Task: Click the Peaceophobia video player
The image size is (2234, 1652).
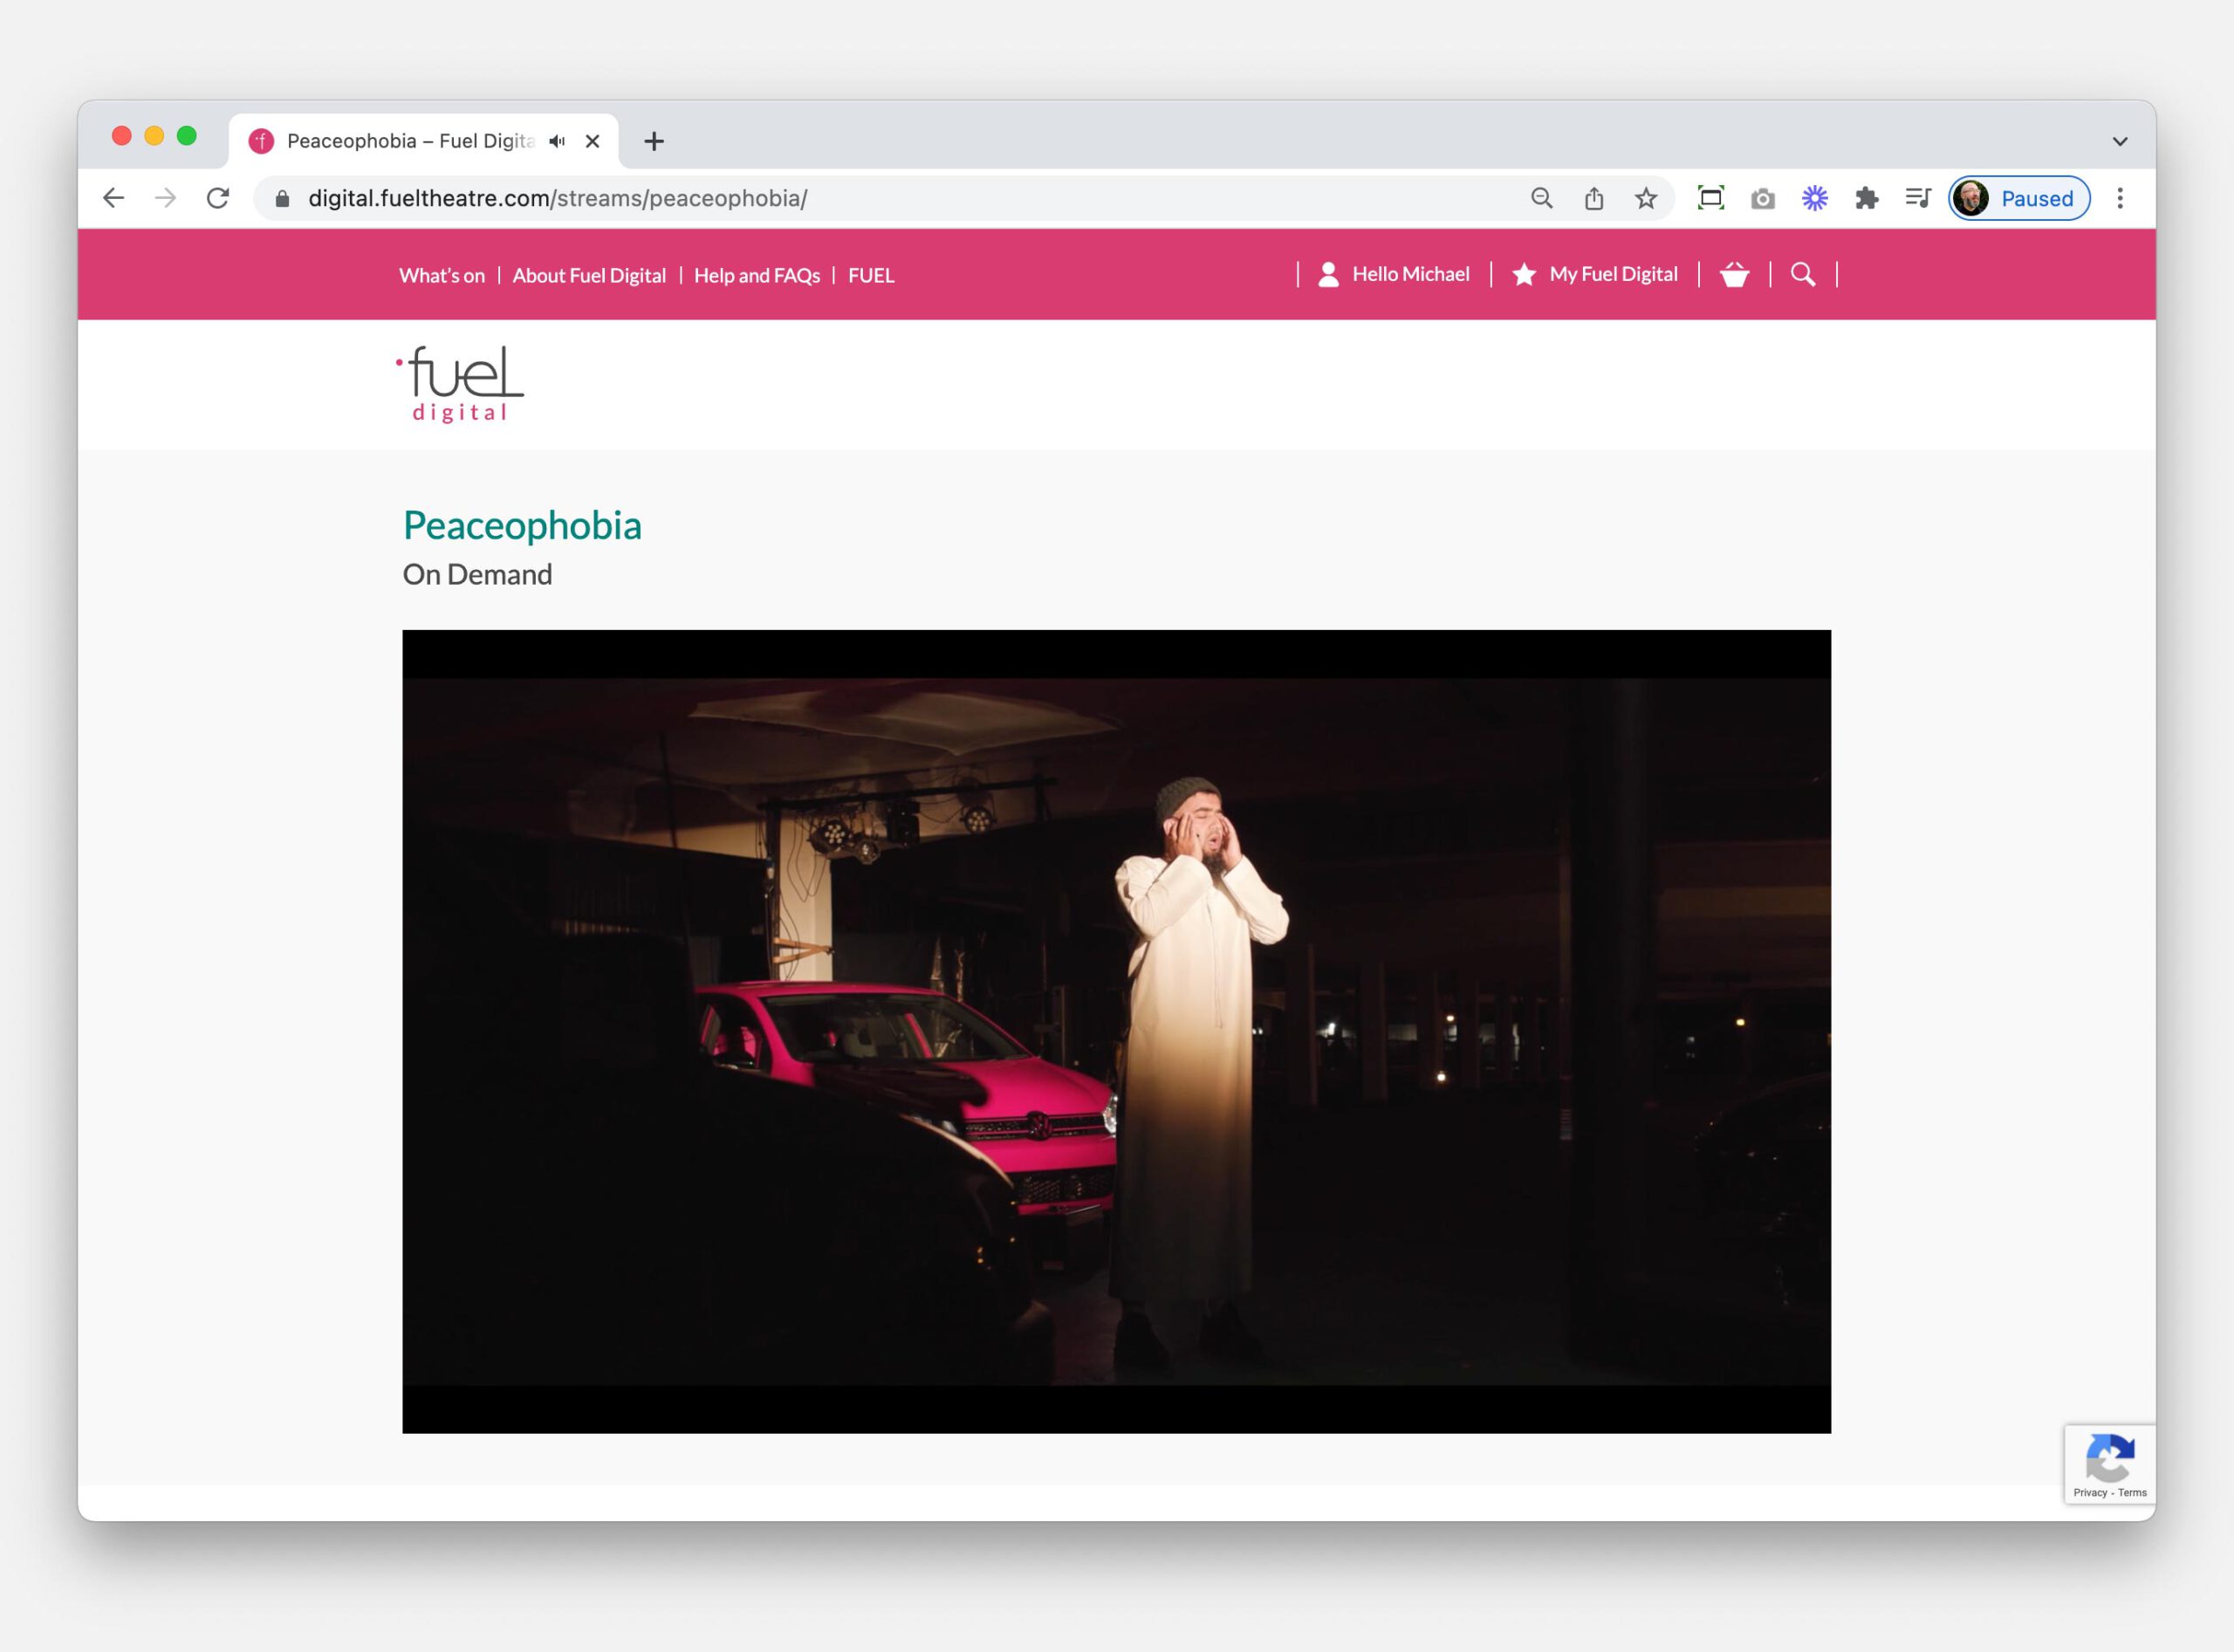Action: tap(1116, 1031)
